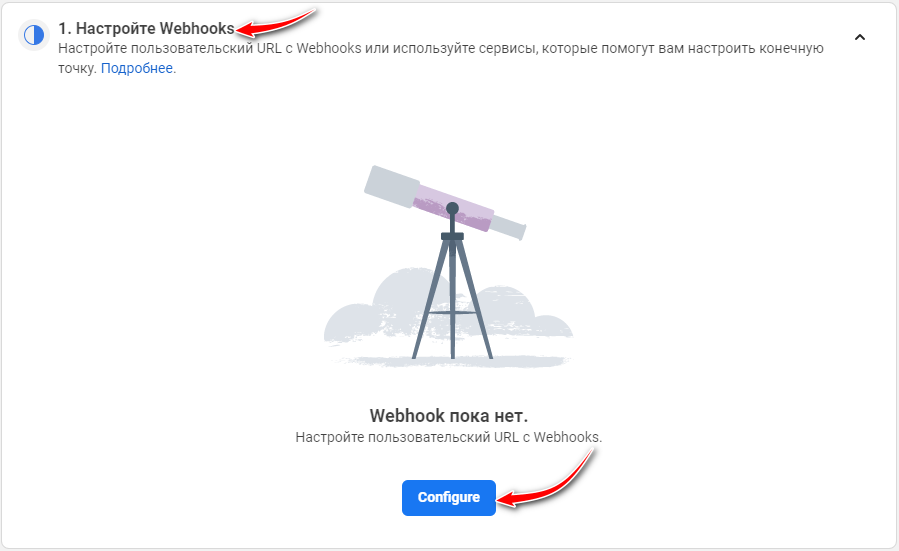The width and height of the screenshot is (899, 551).
Task: Click the telescope's purple tube body
Action: (454, 208)
